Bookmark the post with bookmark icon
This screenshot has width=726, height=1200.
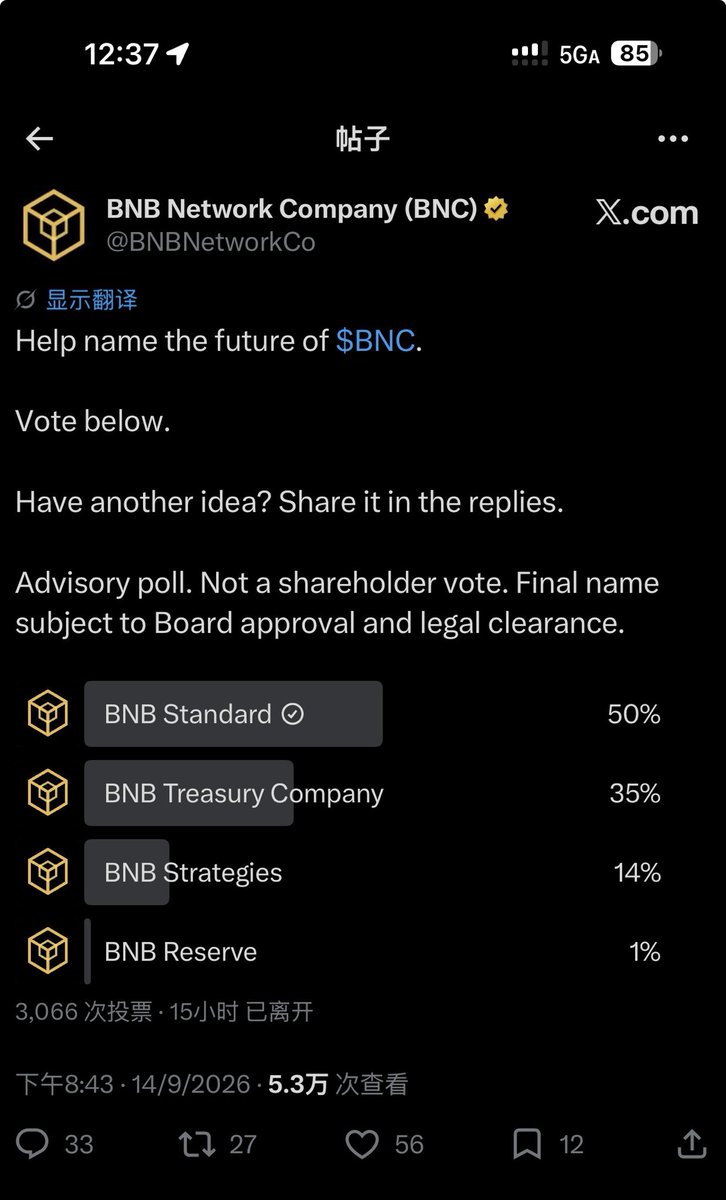coord(527,1144)
